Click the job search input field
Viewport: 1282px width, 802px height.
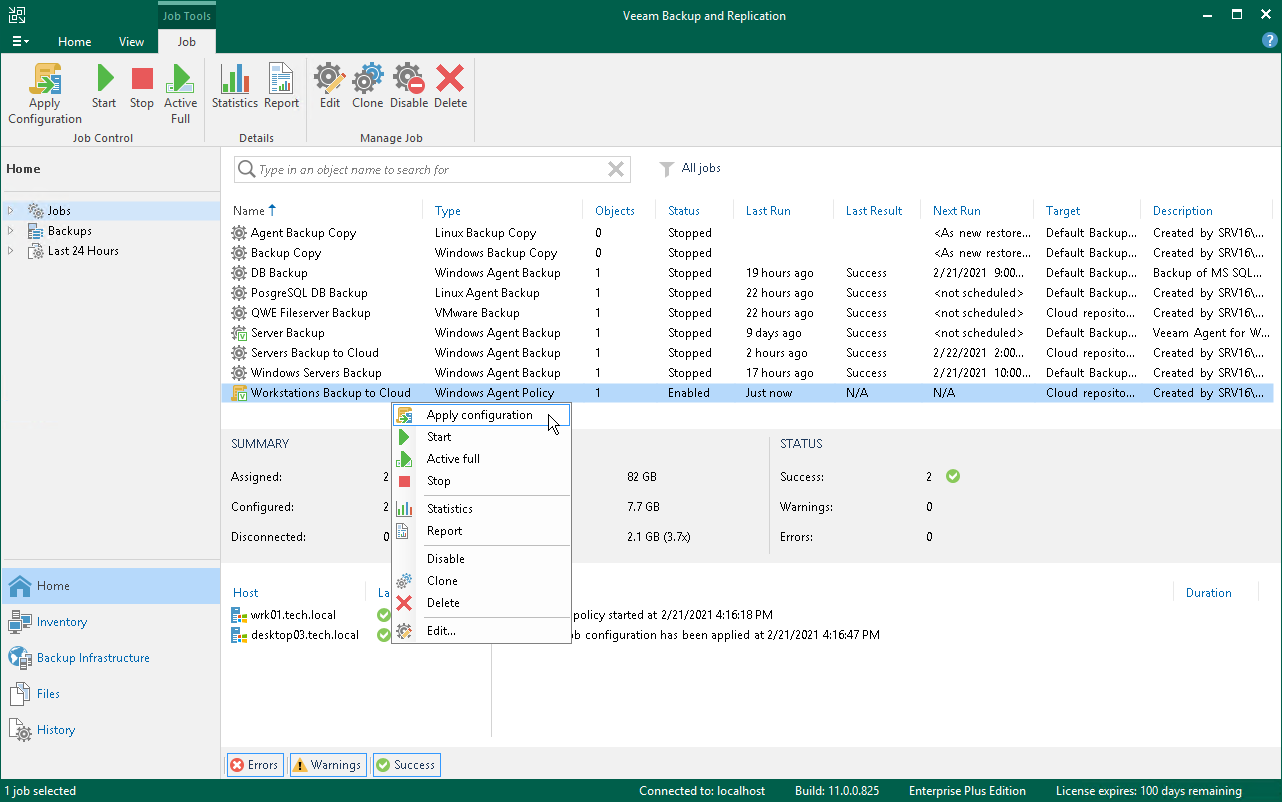tap(432, 170)
